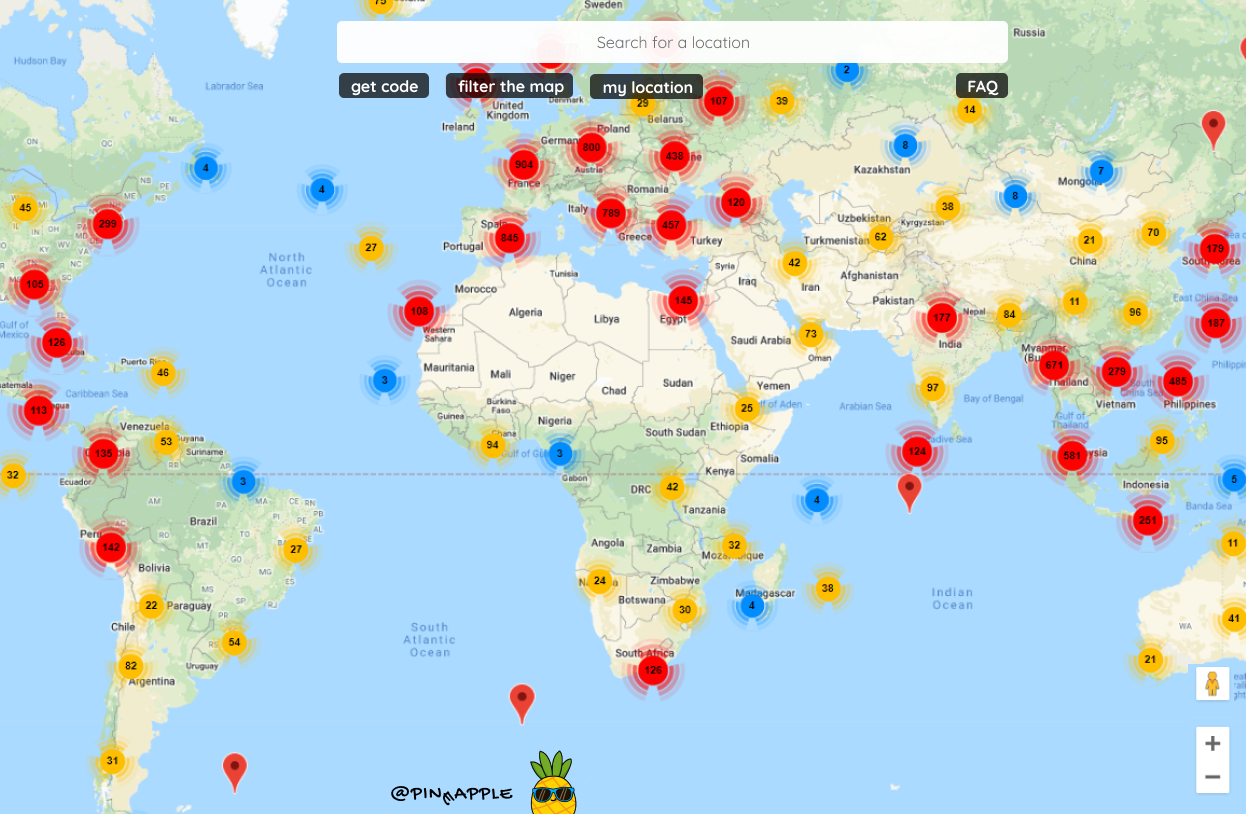Open the 120 cluster near the Black Sea
Image resolution: width=1246 pixels, height=814 pixels.
coord(736,202)
